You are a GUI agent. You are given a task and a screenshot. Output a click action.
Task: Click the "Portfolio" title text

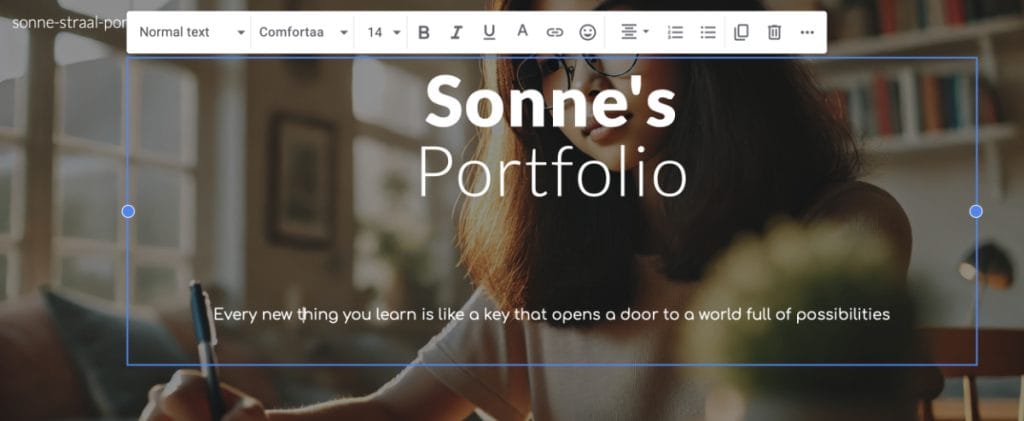(552, 172)
